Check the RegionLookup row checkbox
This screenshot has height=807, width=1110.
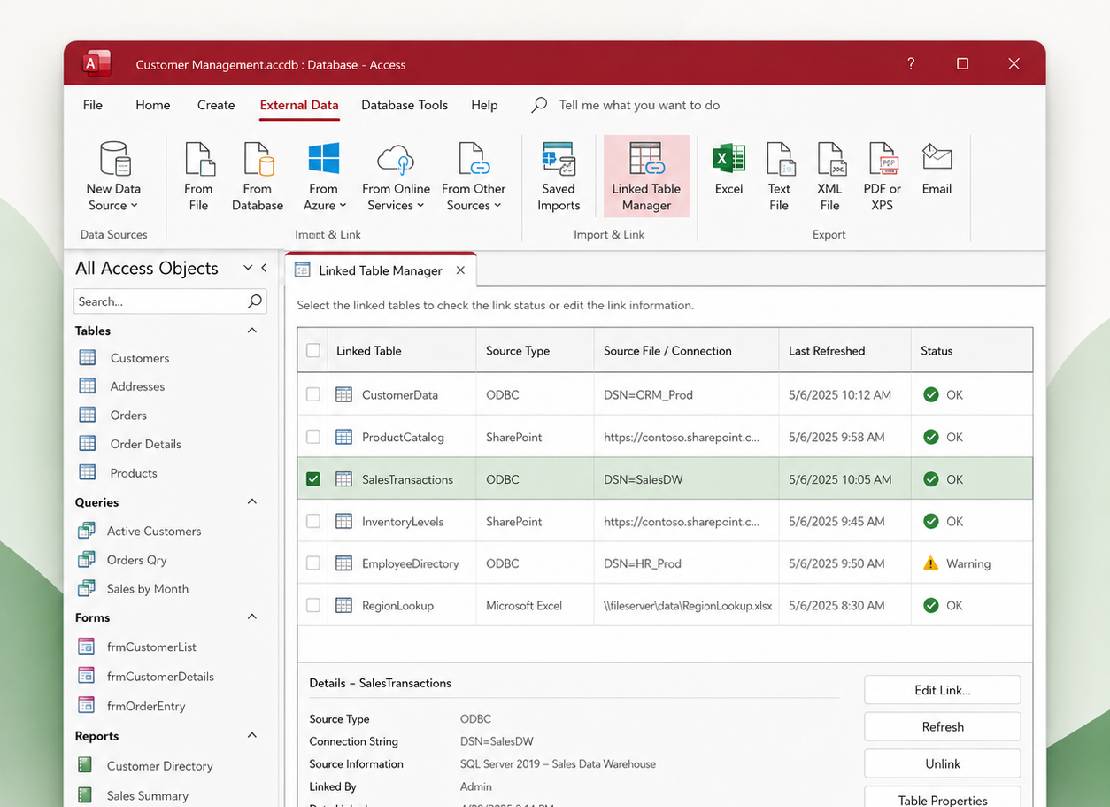pos(313,605)
